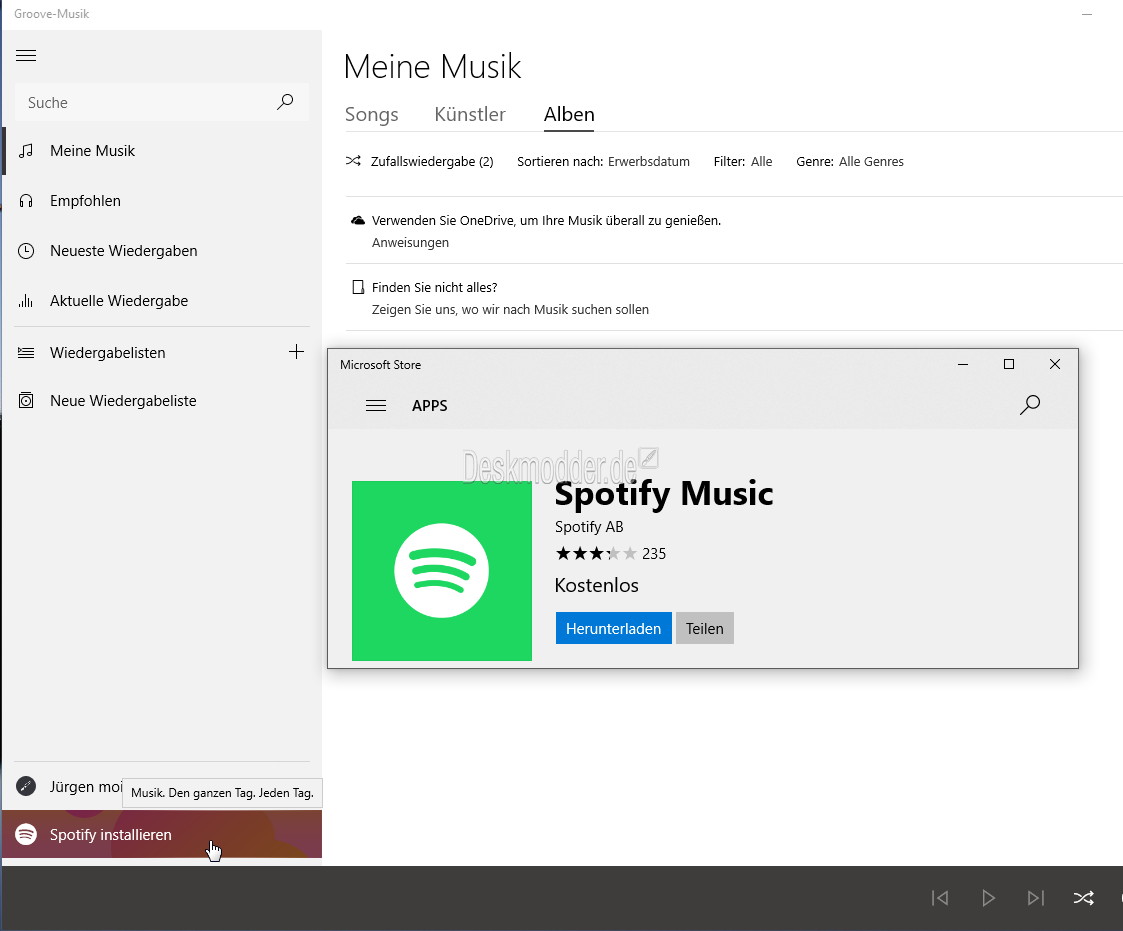Image resolution: width=1123 pixels, height=931 pixels.
Task: Click the search magnifier in Groove sidebar
Action: (285, 102)
